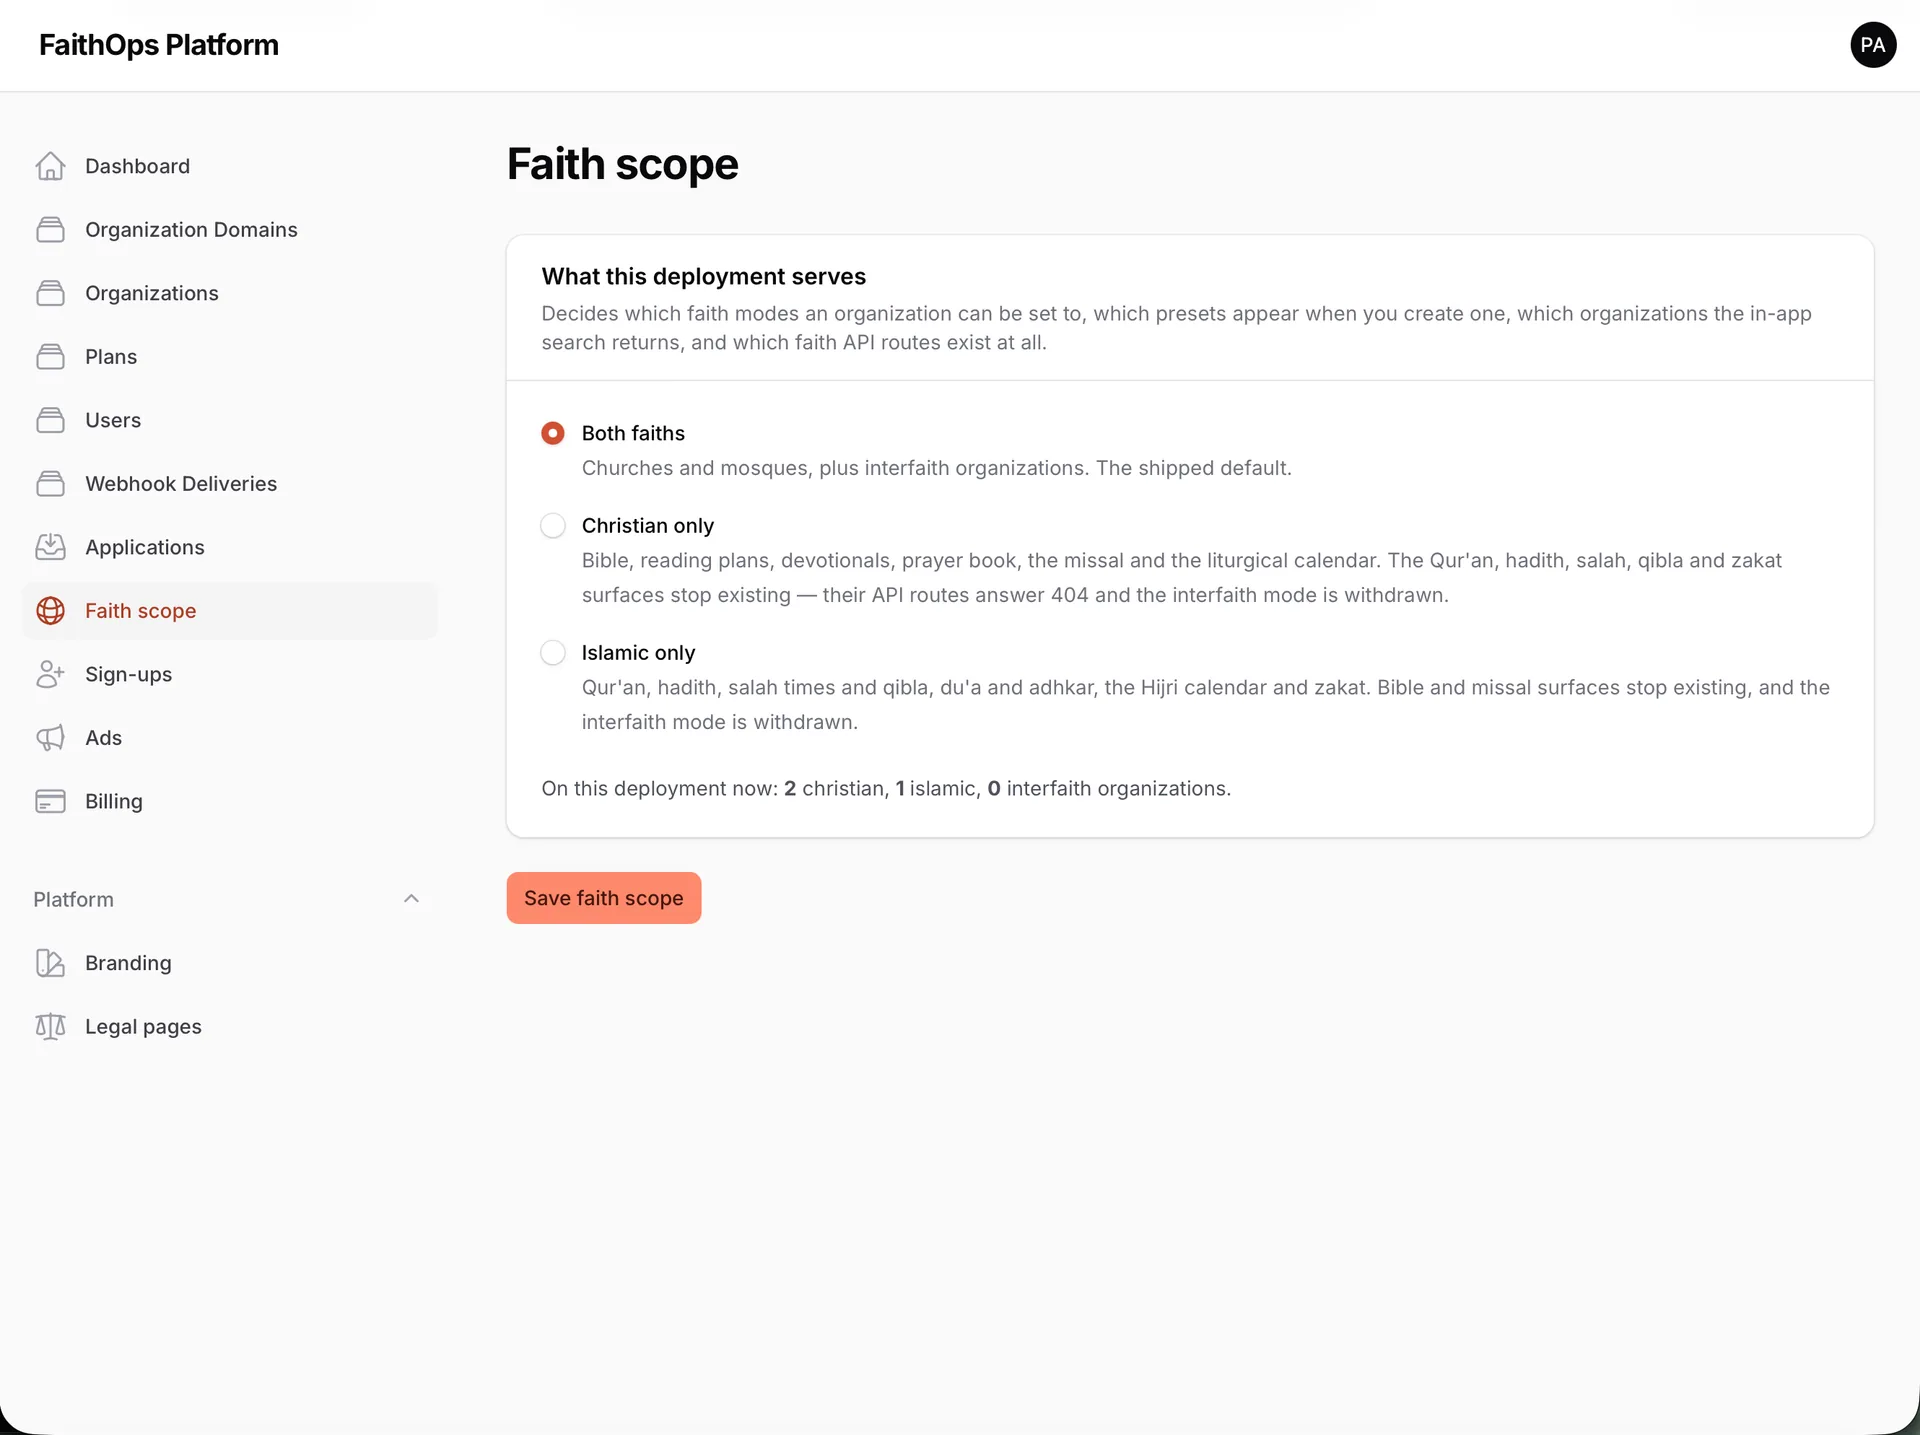1920x1435 pixels.
Task: Click the "On this deployment now" summary line
Action: point(886,788)
